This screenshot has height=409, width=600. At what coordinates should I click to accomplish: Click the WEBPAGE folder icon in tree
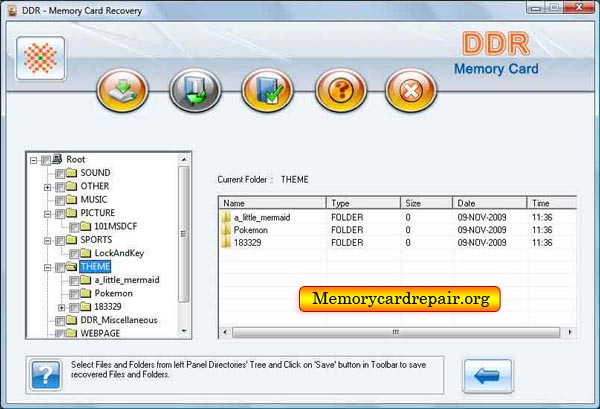[72, 333]
